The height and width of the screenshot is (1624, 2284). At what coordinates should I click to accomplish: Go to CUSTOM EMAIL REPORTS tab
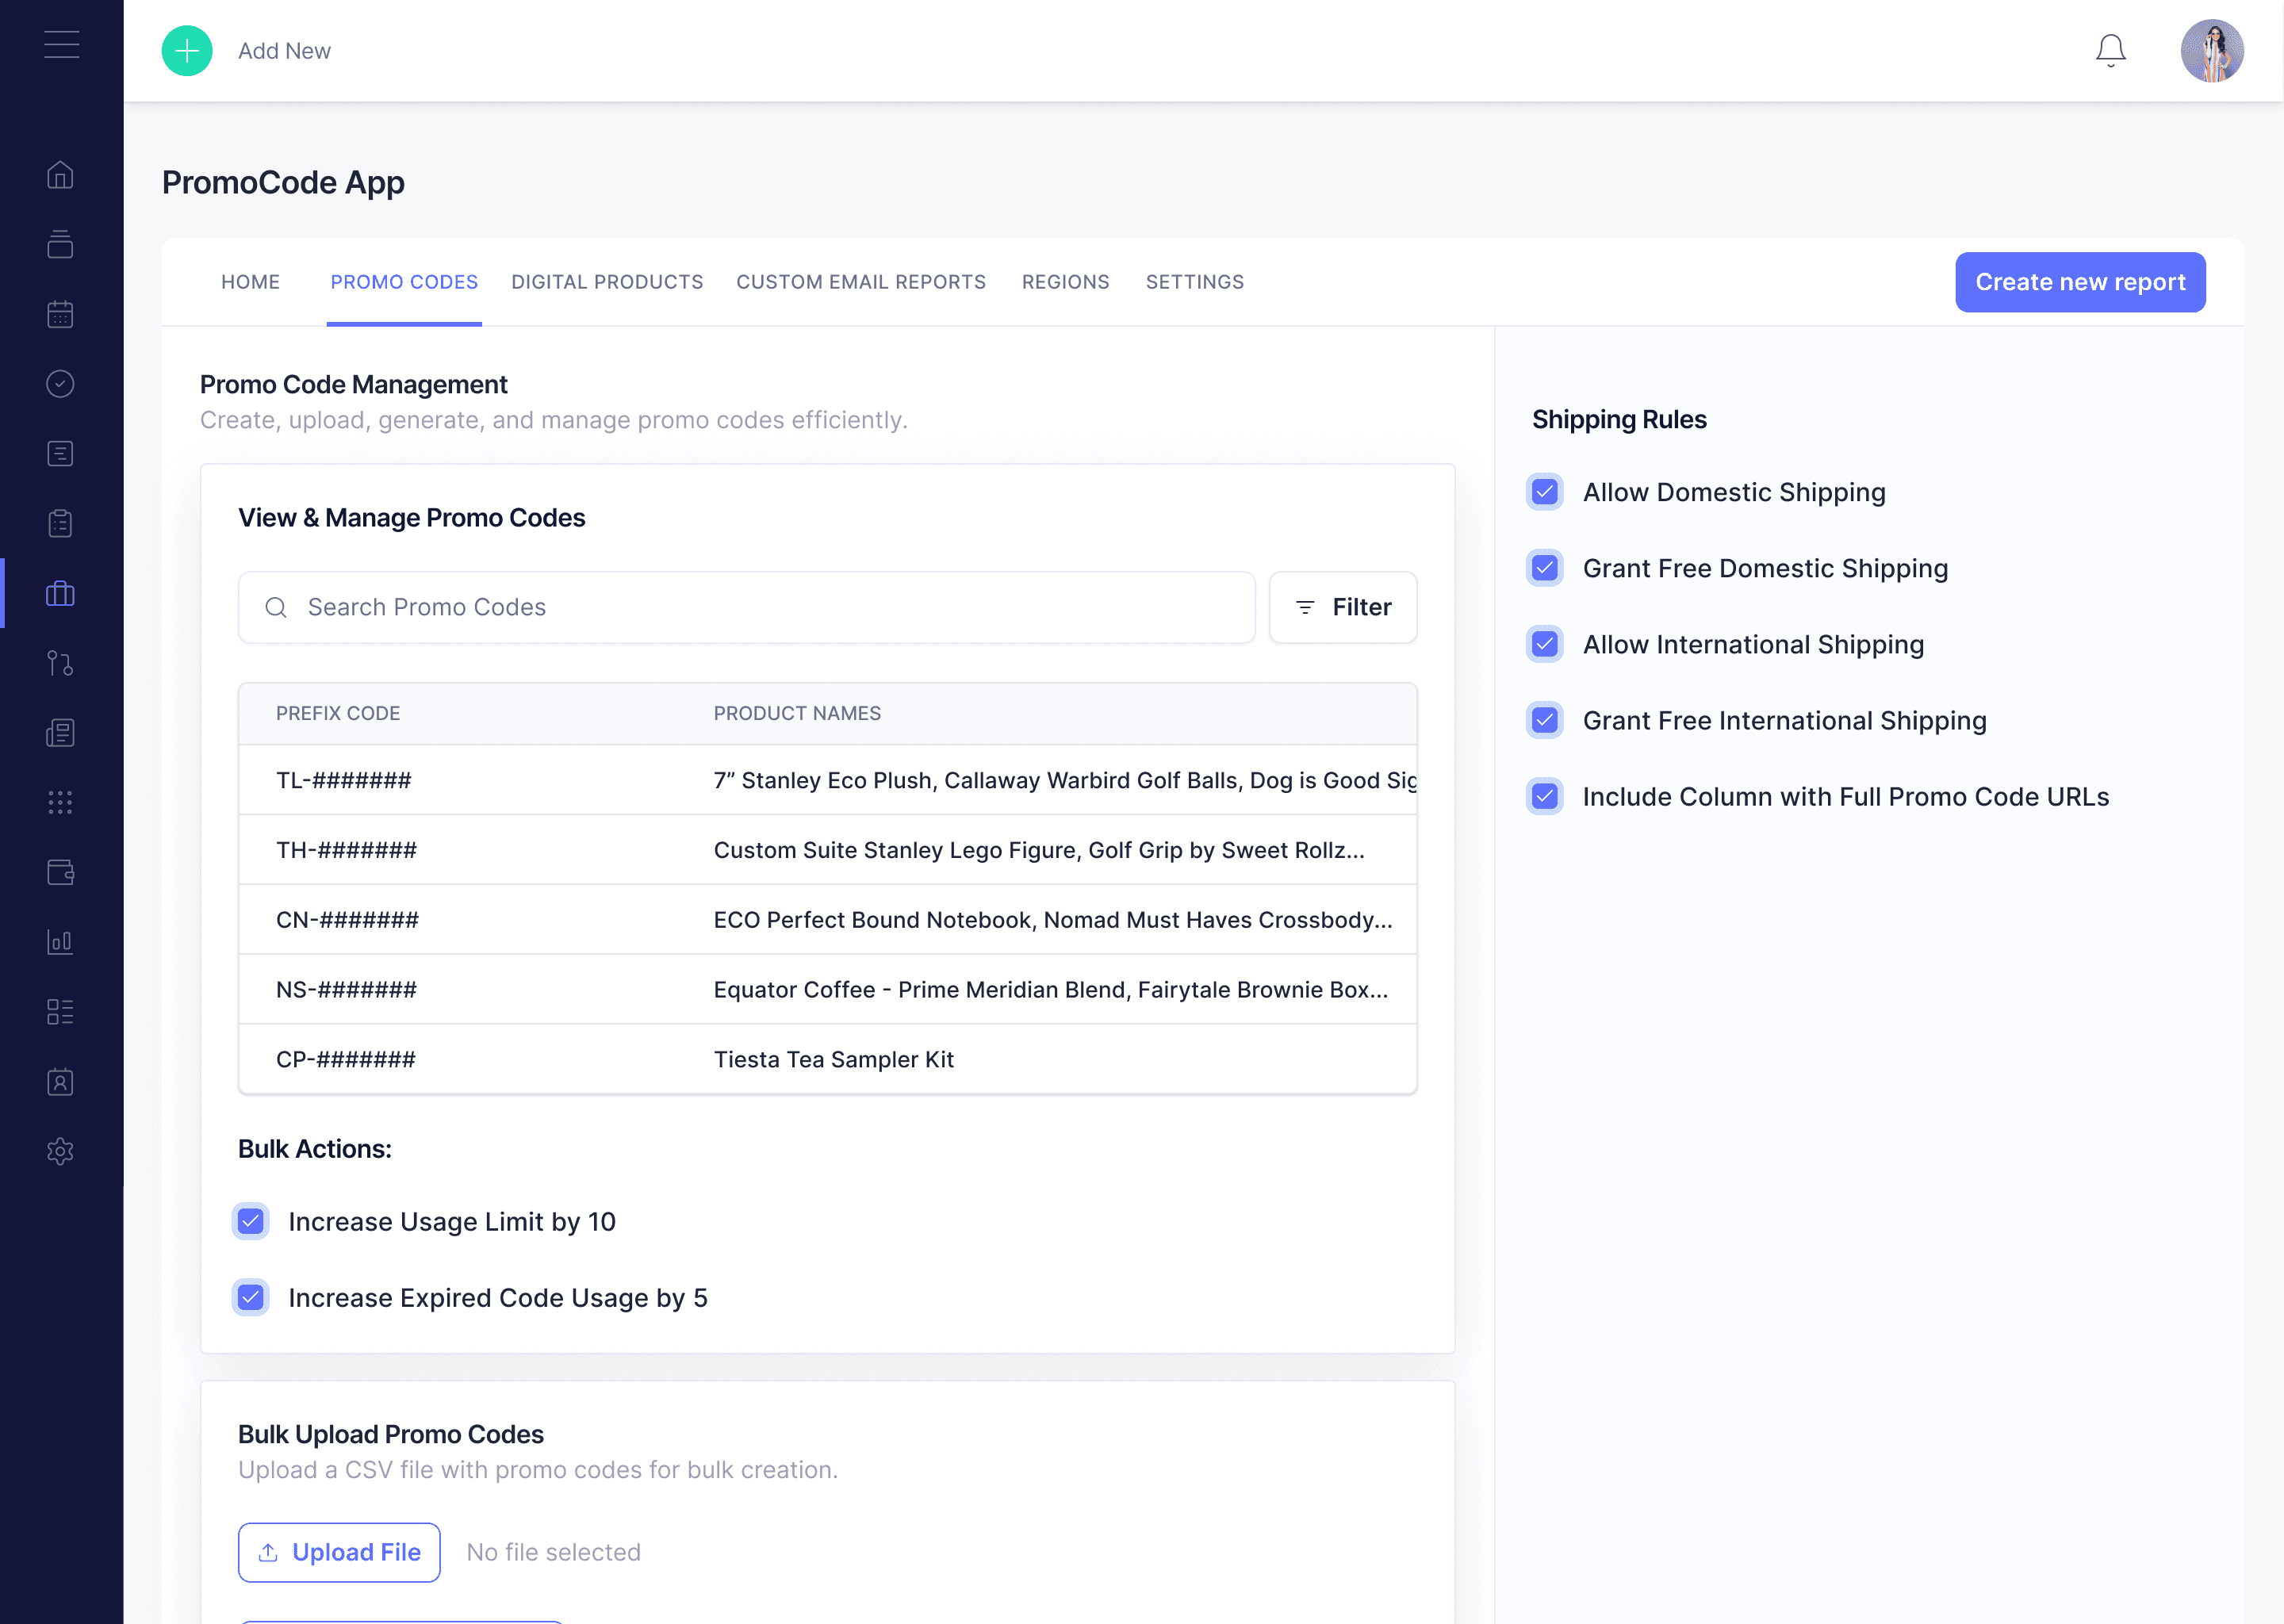click(861, 282)
